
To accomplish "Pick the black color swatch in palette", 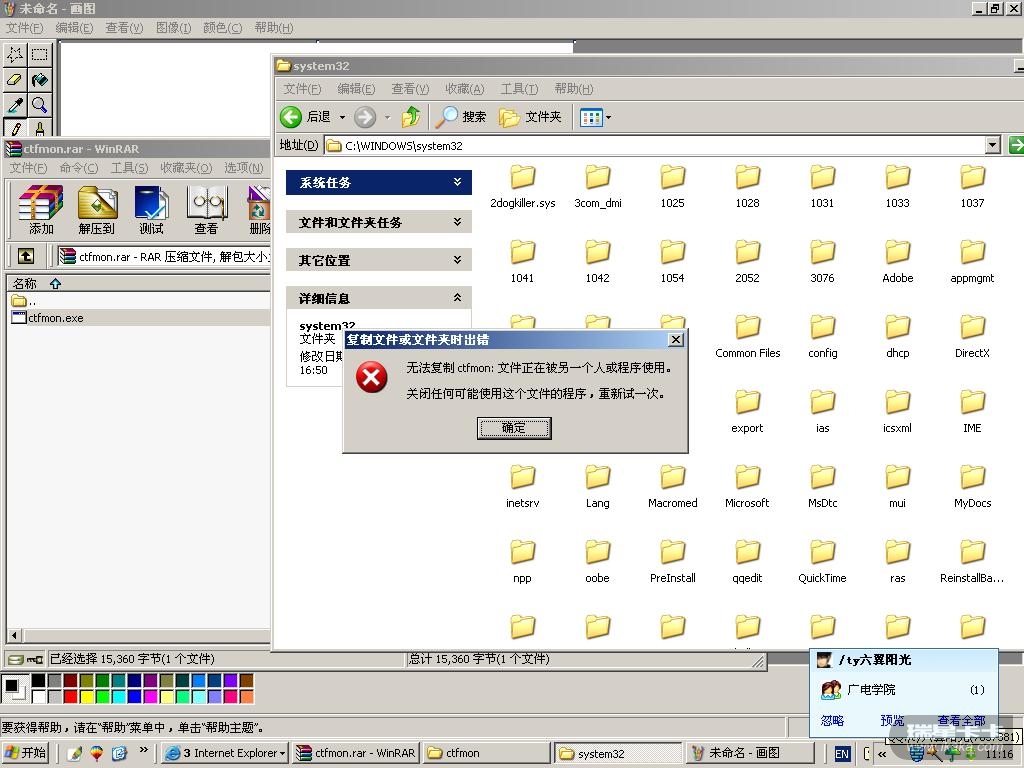I will [39, 680].
